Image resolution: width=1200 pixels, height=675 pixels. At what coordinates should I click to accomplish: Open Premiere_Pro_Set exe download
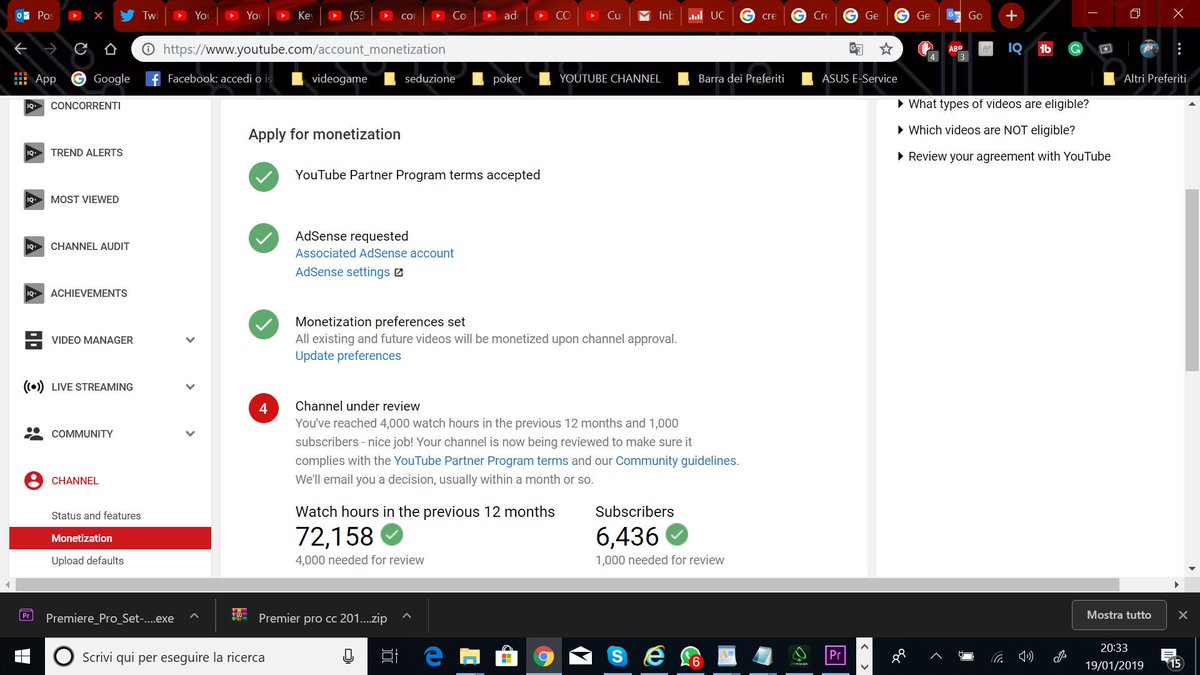(98, 618)
